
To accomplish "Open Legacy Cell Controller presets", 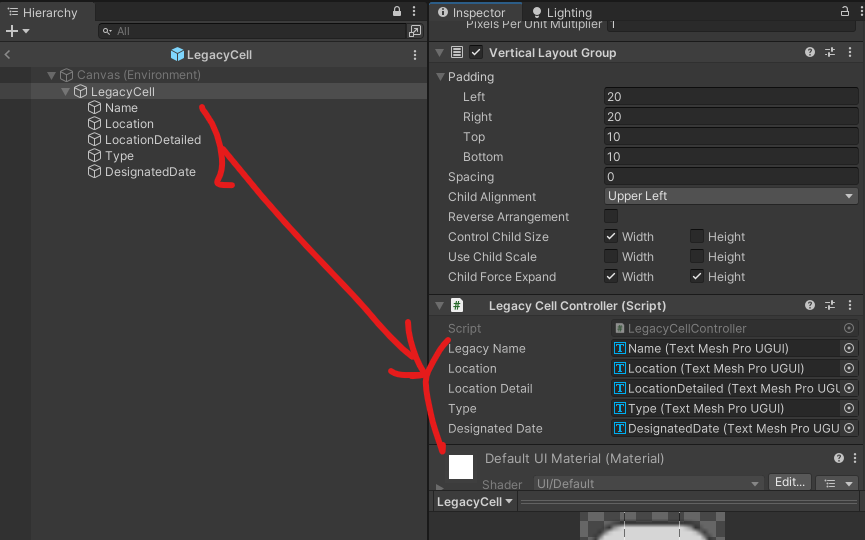I will pyautogui.click(x=830, y=305).
